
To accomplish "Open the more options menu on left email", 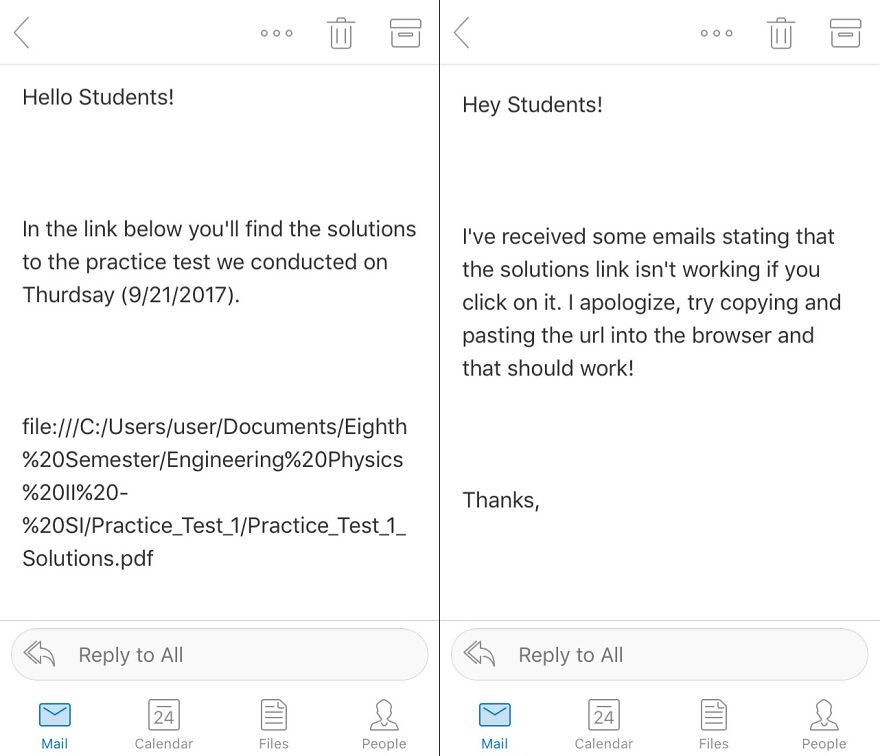I will (276, 32).
